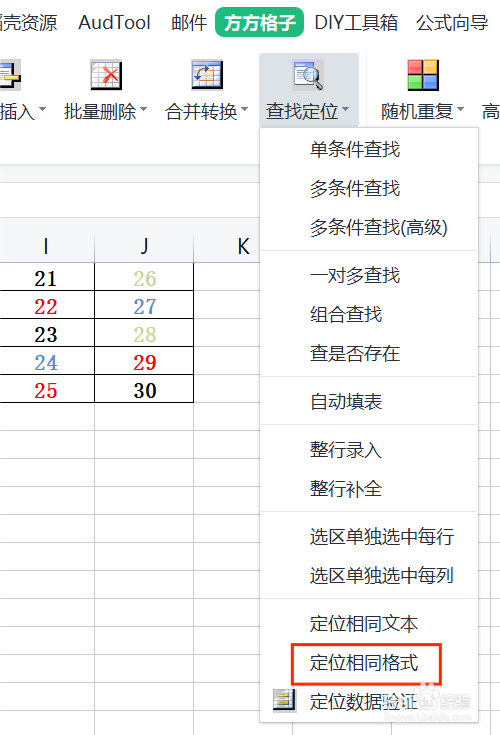This screenshot has height=735, width=500.
Task: Expand the 批量删除 dropdown arrow
Action: pyautogui.click(x=143, y=109)
